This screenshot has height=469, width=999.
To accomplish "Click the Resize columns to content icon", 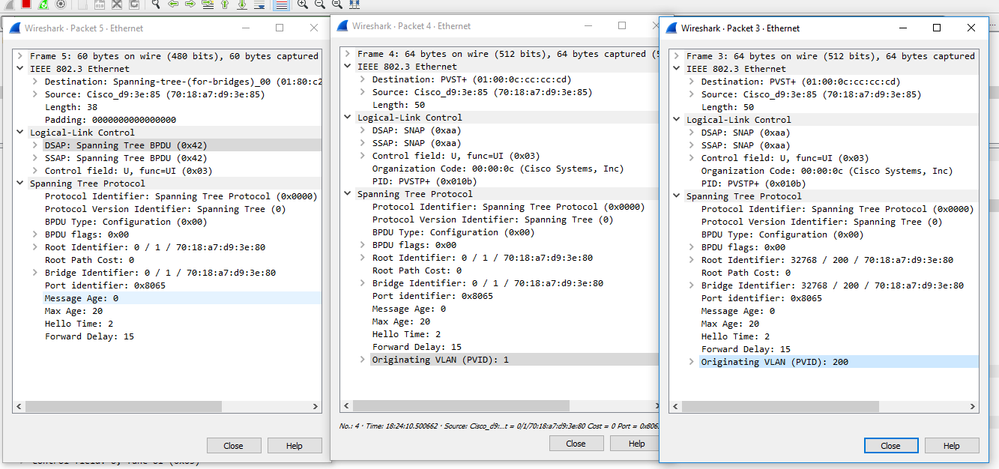I will pyautogui.click(x=355, y=4).
